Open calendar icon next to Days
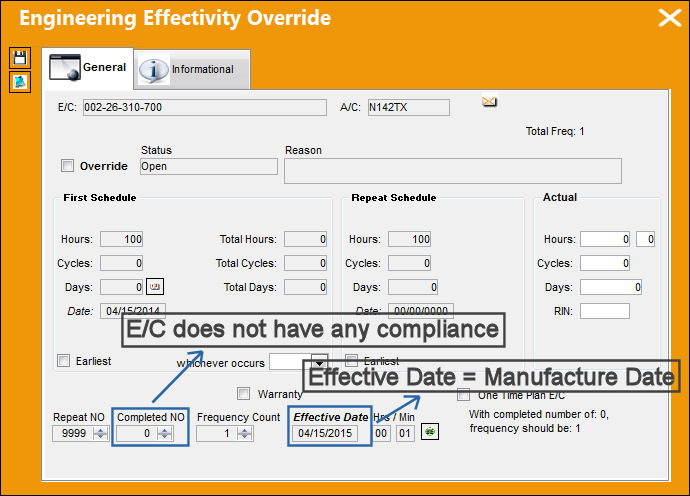The height and width of the screenshot is (496, 690). pos(155,287)
